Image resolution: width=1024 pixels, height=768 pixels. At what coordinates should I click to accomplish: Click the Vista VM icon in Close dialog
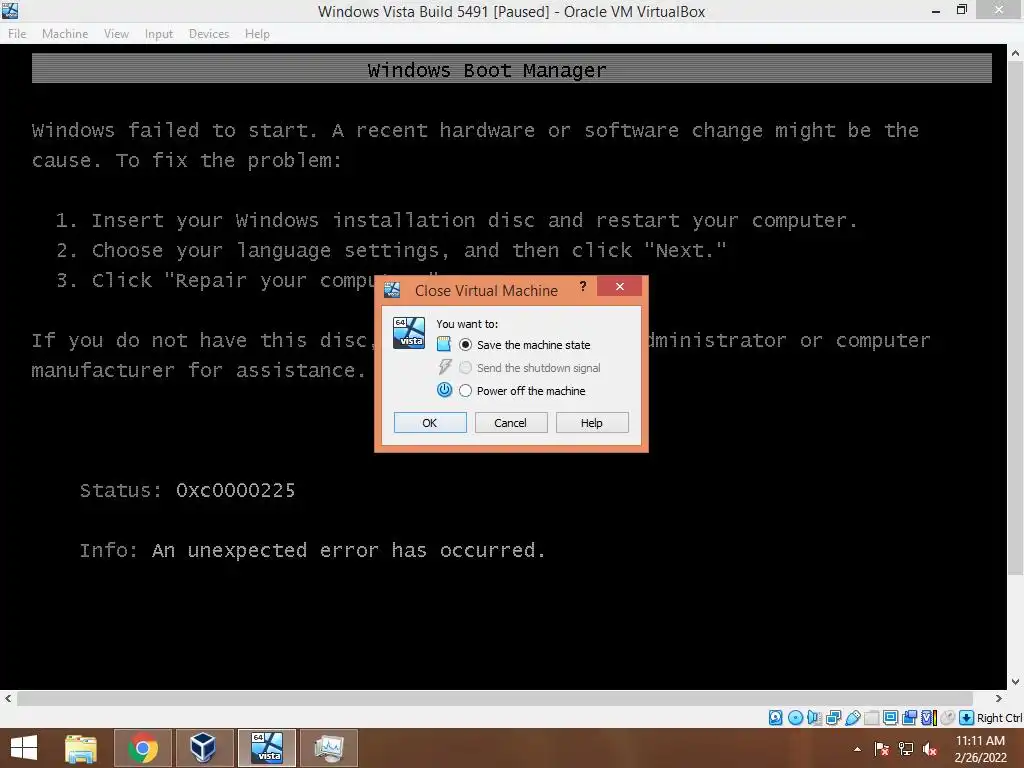(x=409, y=332)
